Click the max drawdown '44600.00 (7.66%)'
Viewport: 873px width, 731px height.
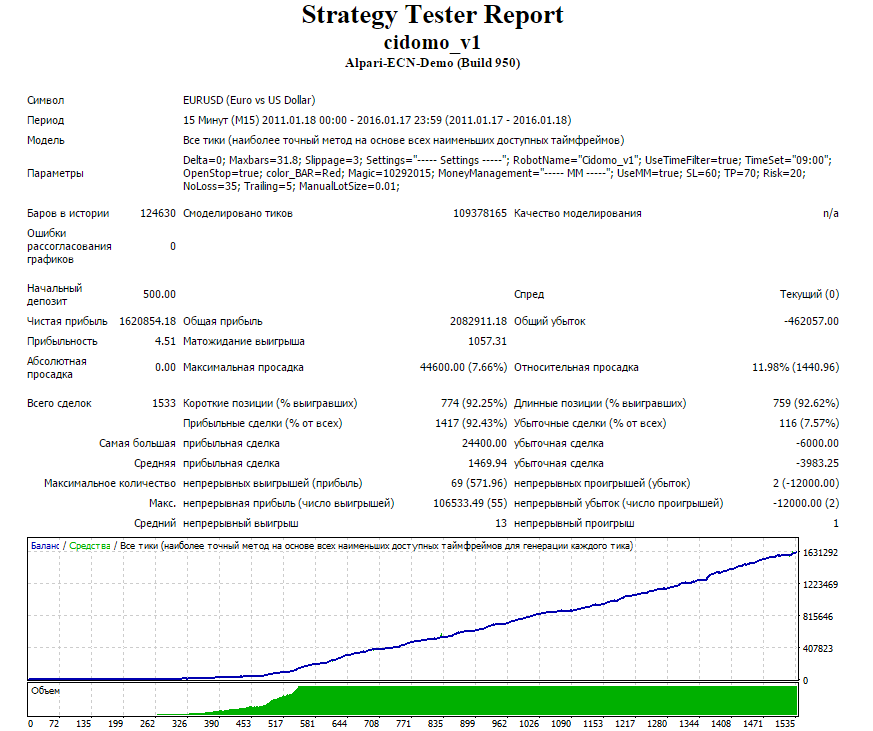(x=463, y=367)
